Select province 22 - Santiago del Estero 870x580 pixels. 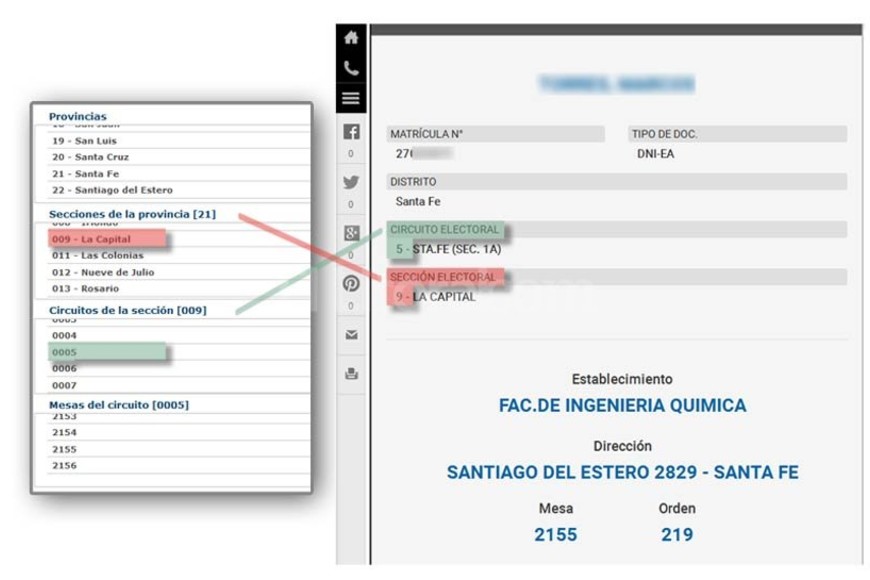[112, 190]
